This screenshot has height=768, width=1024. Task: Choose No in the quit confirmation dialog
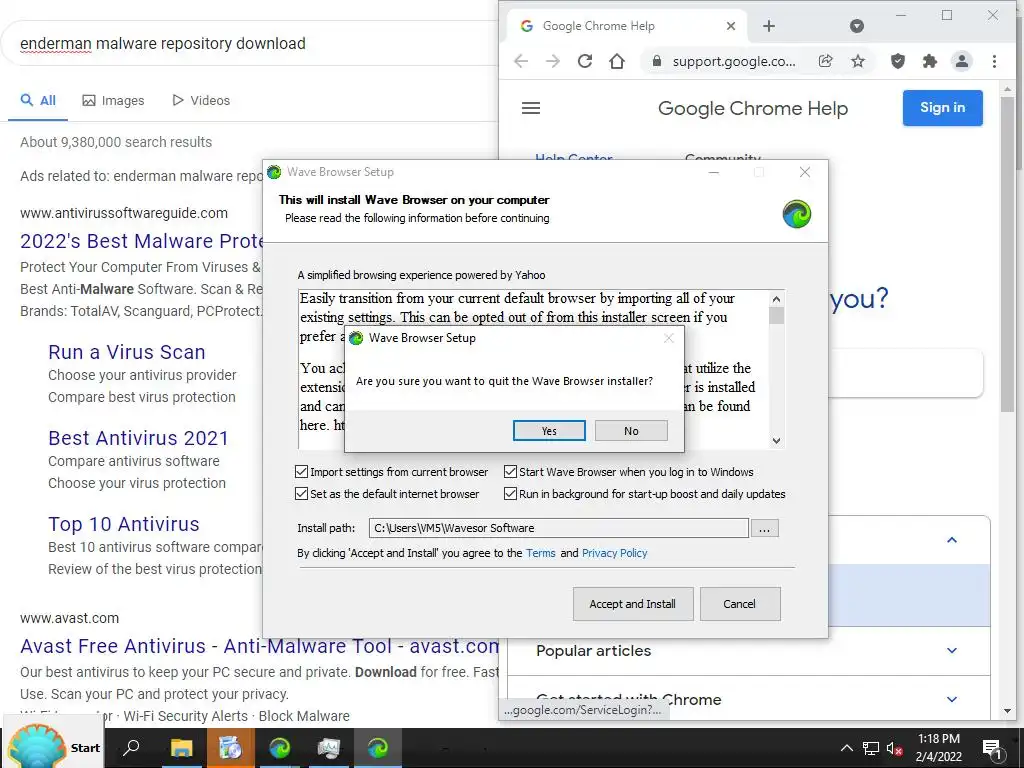click(631, 431)
